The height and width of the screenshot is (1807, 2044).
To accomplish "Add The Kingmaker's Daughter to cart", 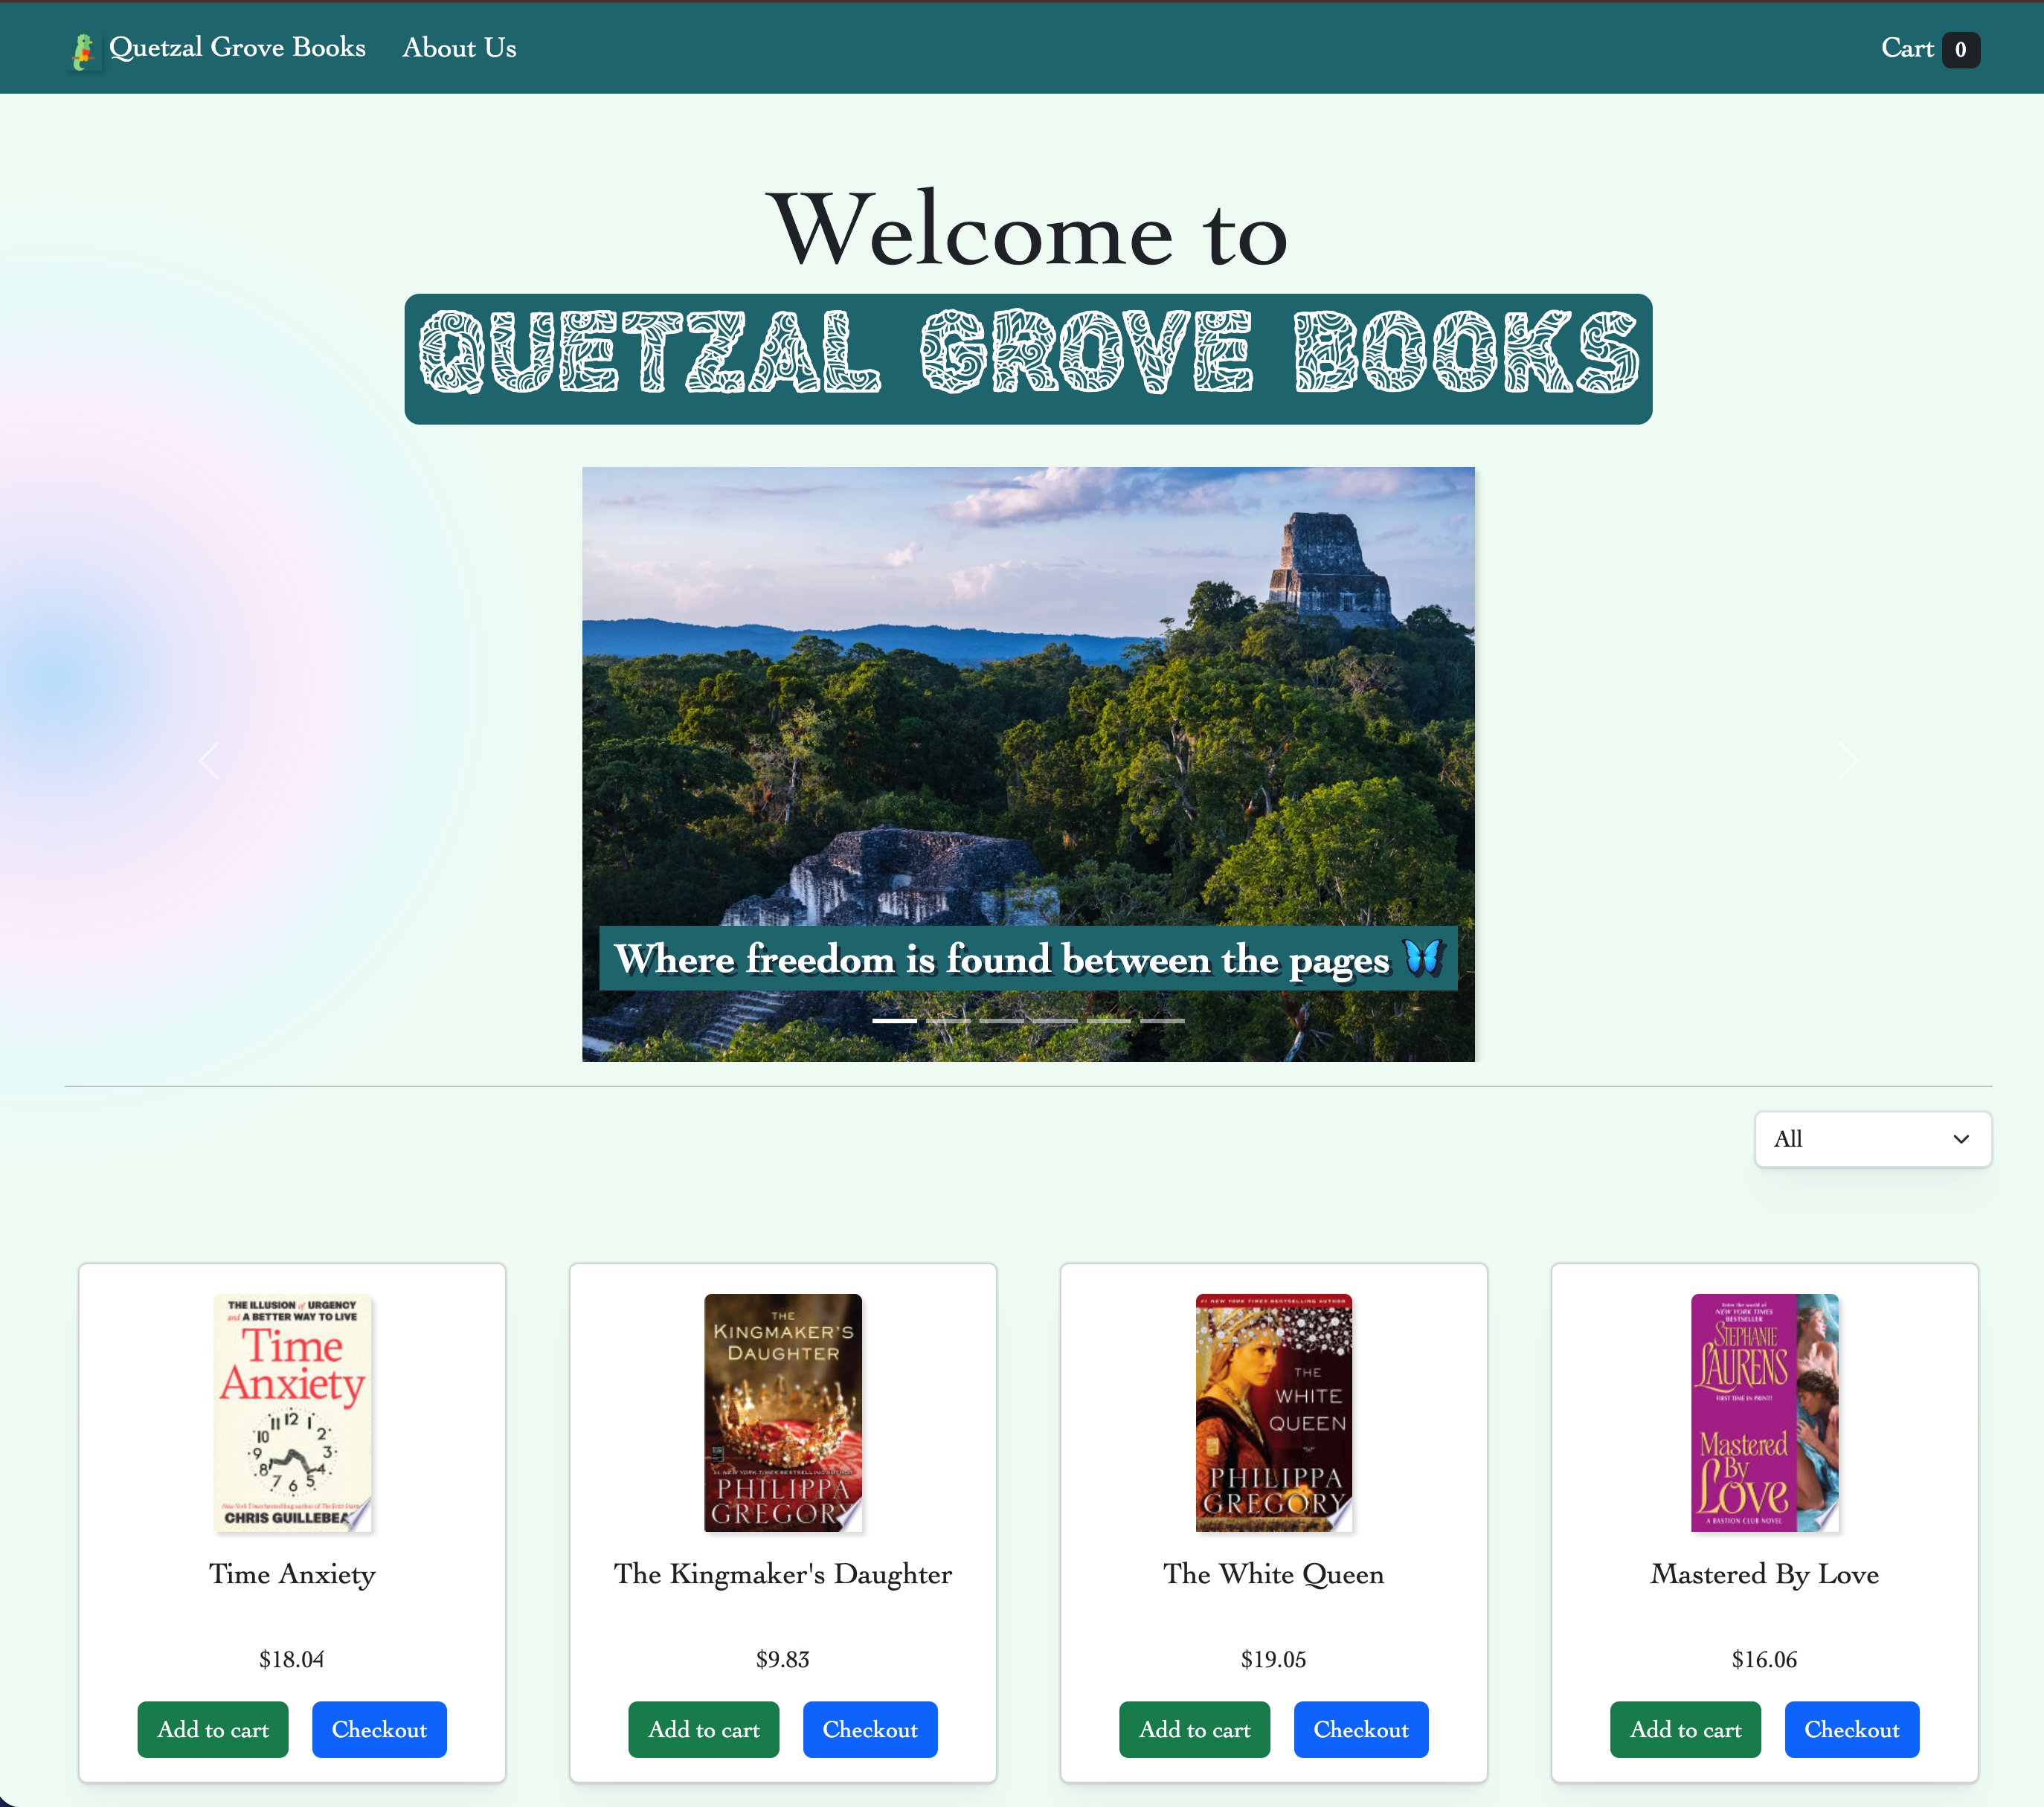I will 703,1729.
